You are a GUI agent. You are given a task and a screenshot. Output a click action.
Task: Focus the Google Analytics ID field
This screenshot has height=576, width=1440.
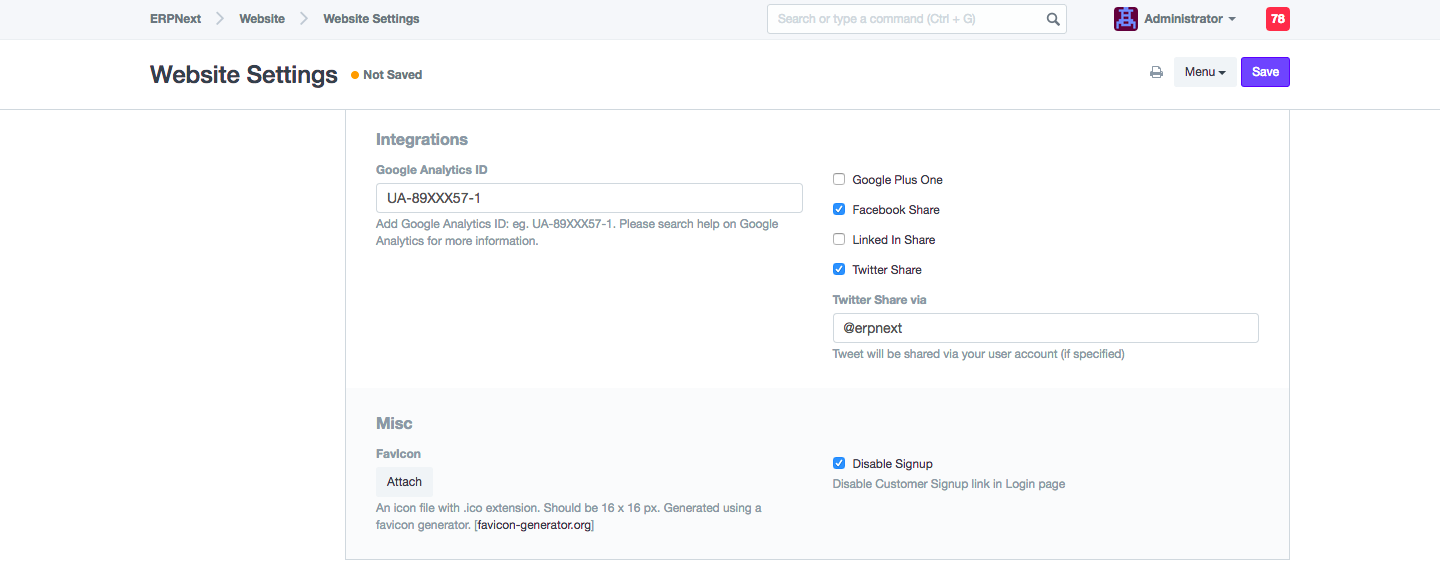(x=589, y=198)
